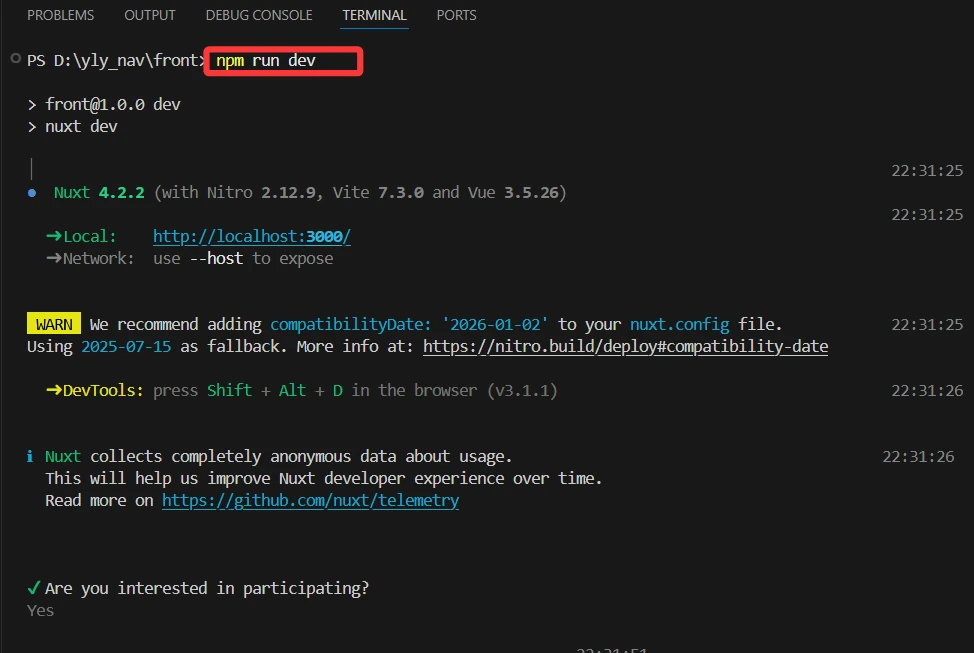This screenshot has height=653, width=974.
Task: Click the green arrow next to Local
Action: pos(54,237)
